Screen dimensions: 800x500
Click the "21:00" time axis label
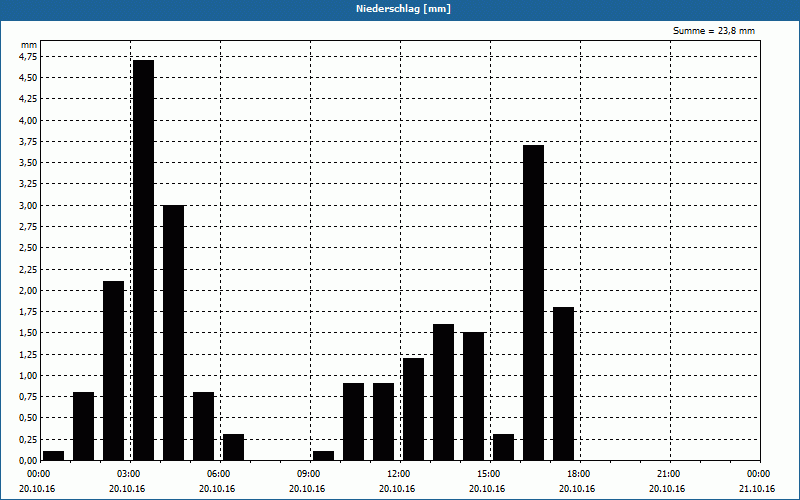point(670,474)
